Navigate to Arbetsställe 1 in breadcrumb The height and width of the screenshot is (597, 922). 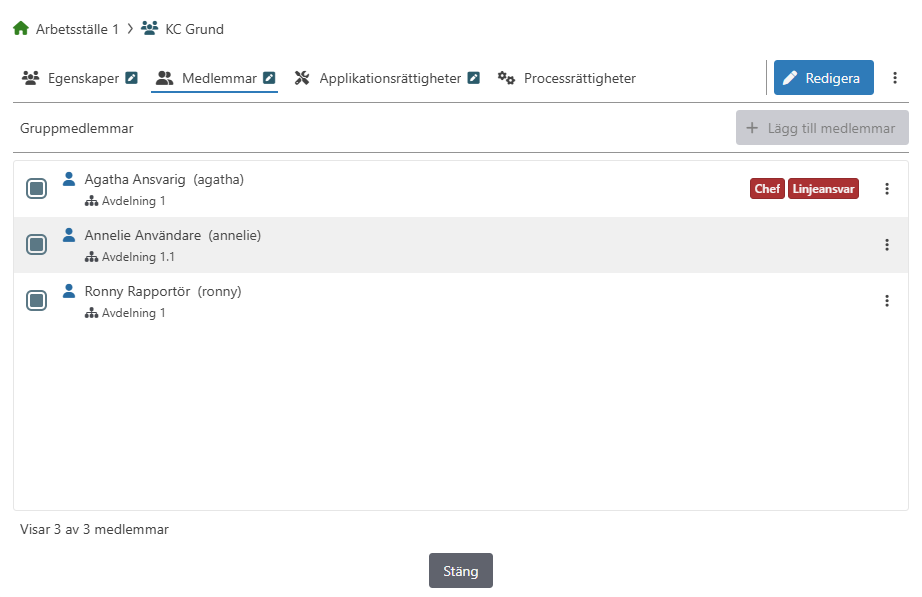click(77, 29)
